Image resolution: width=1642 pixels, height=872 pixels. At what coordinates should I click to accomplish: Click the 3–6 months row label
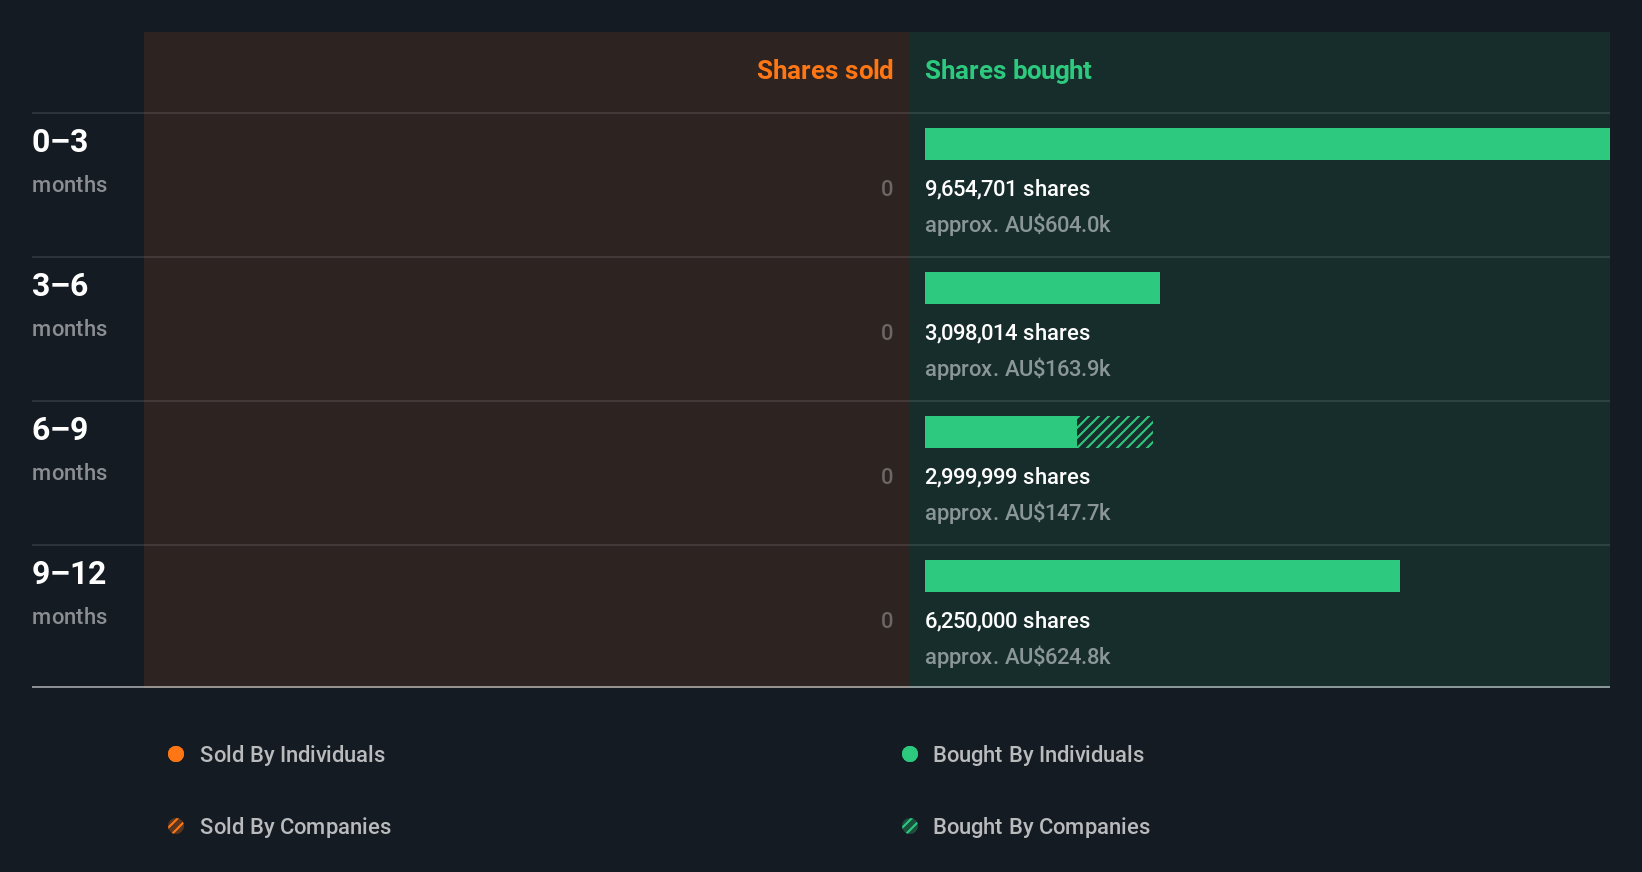click(x=69, y=304)
